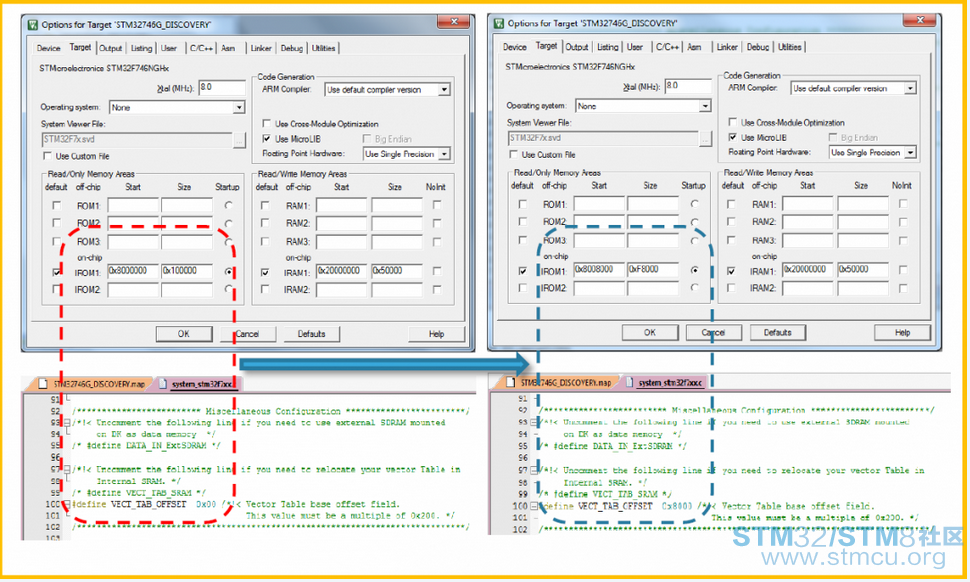Check Use Custom File in right dialog
The height and width of the screenshot is (582, 970).
[x=513, y=155]
